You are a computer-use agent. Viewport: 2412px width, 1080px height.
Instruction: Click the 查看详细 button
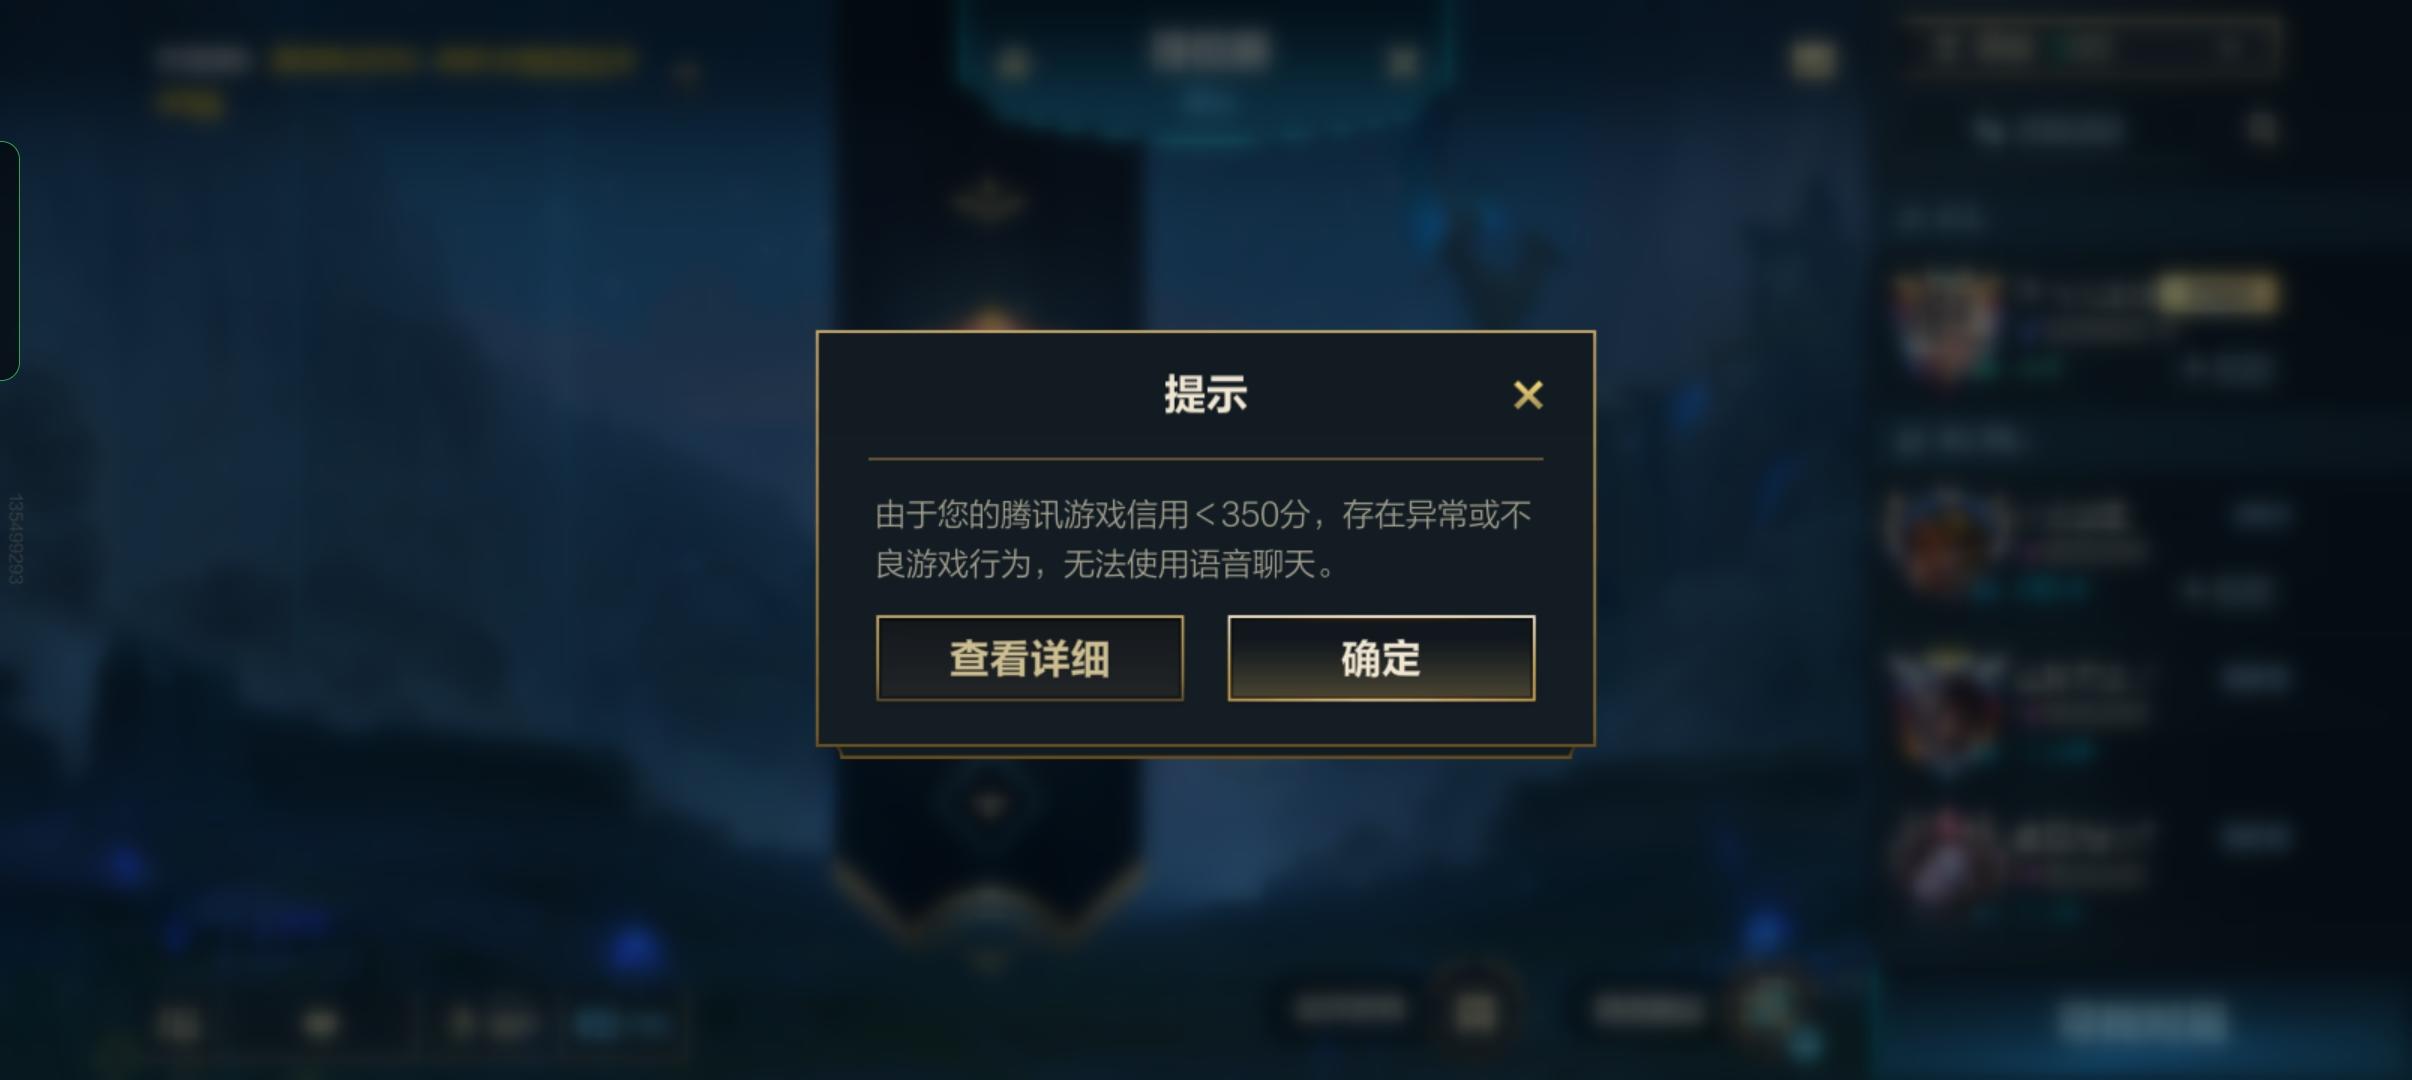coord(1029,658)
